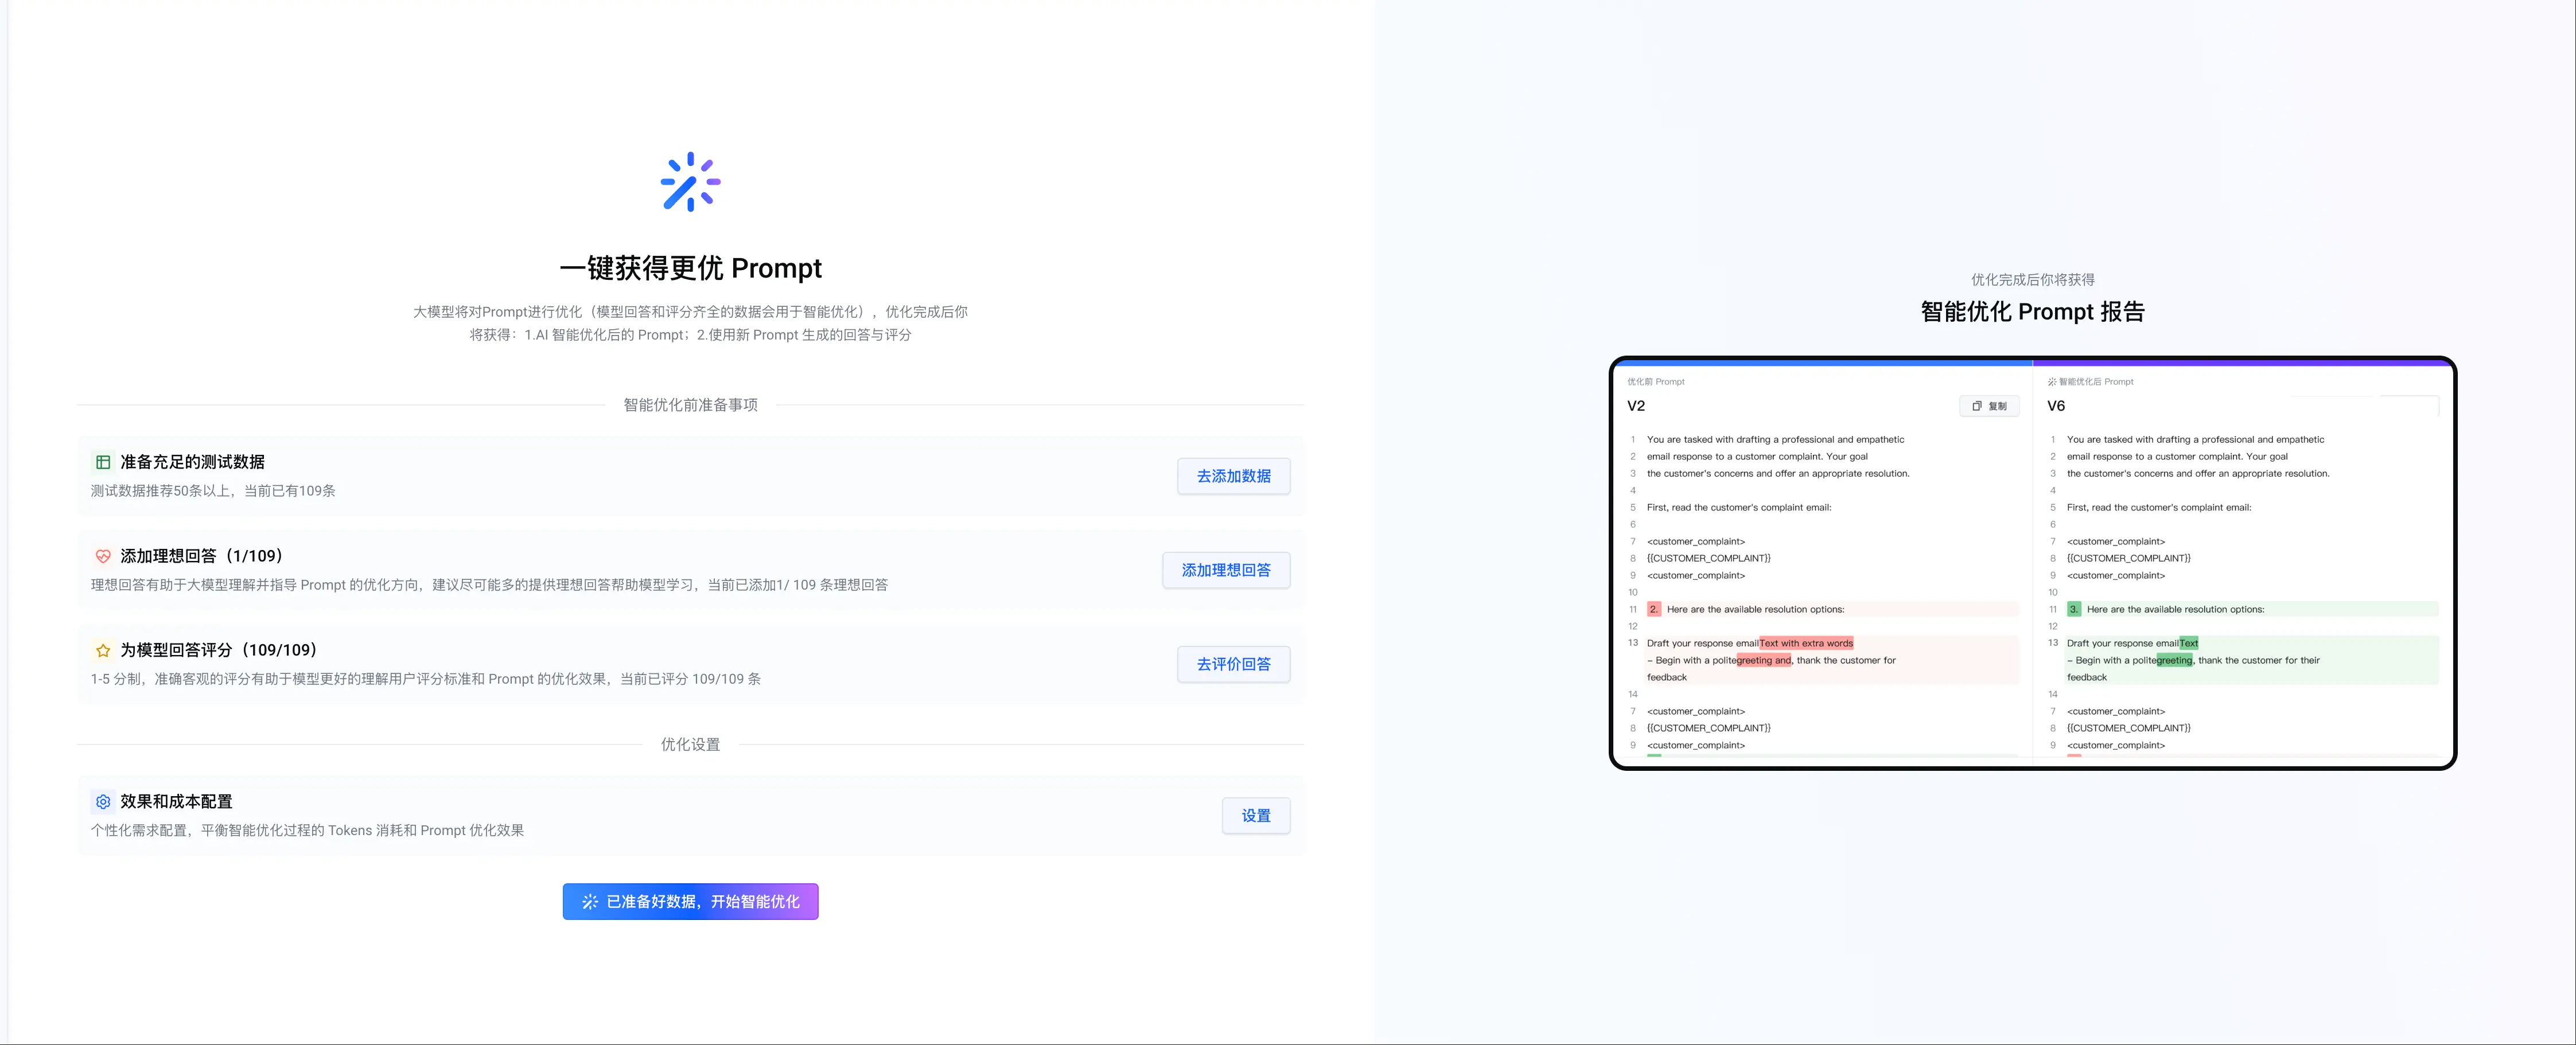
Task: Click the 去评价回答 button
Action: click(1233, 664)
